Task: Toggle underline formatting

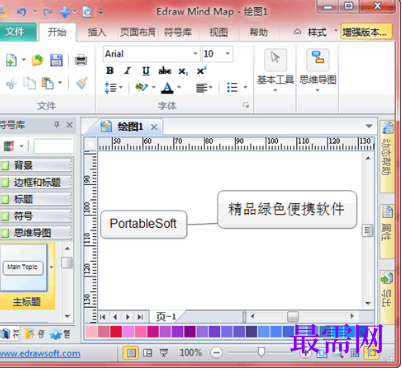Action: (146, 71)
